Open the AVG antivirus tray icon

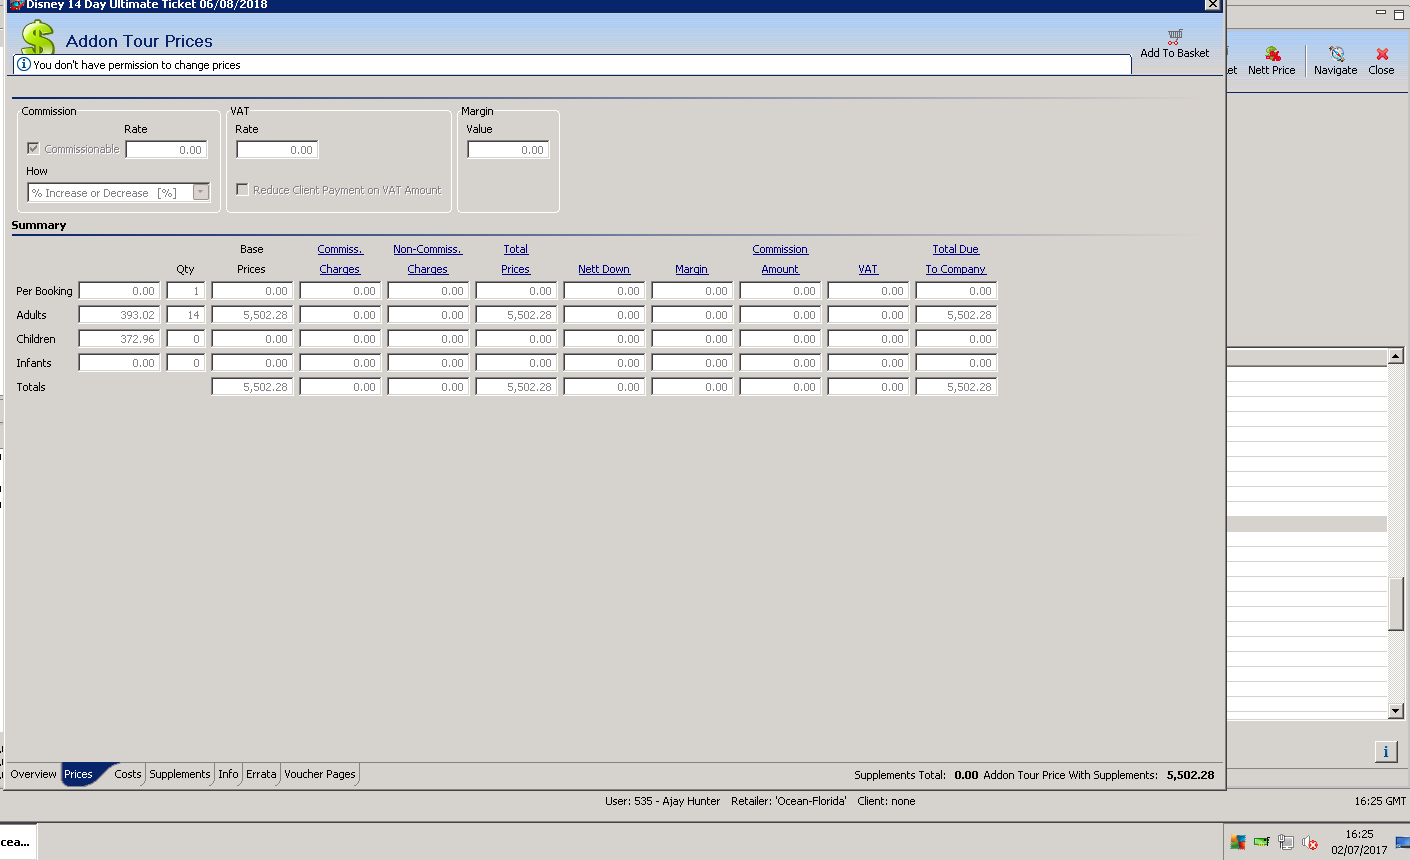pyautogui.click(x=1238, y=842)
